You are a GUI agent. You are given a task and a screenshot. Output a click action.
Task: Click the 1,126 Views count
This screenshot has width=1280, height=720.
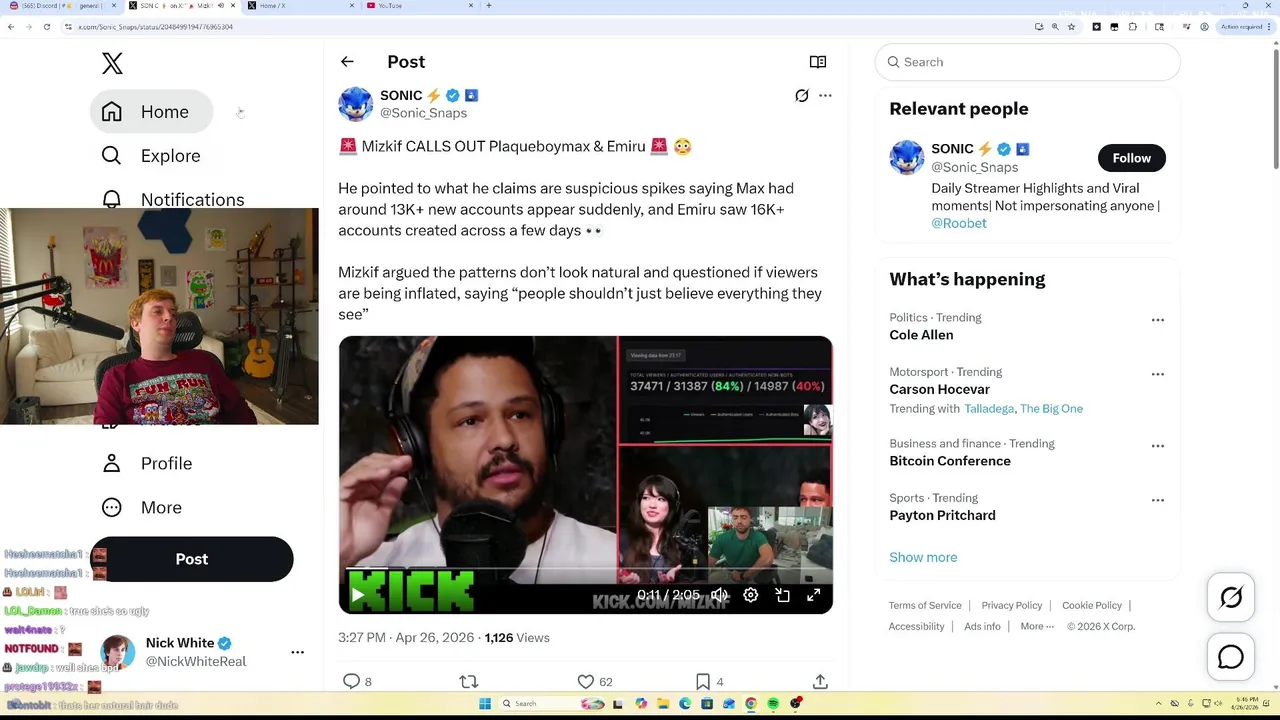point(517,638)
